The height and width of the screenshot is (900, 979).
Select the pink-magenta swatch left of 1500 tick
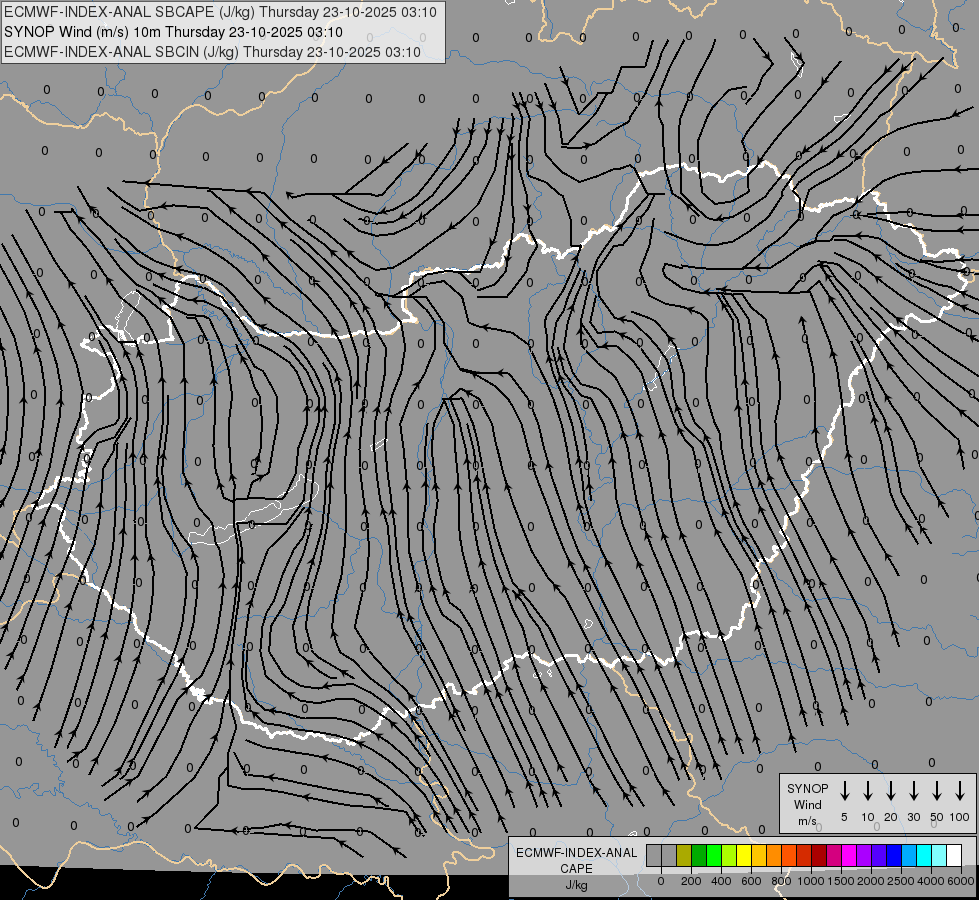[x=834, y=855]
